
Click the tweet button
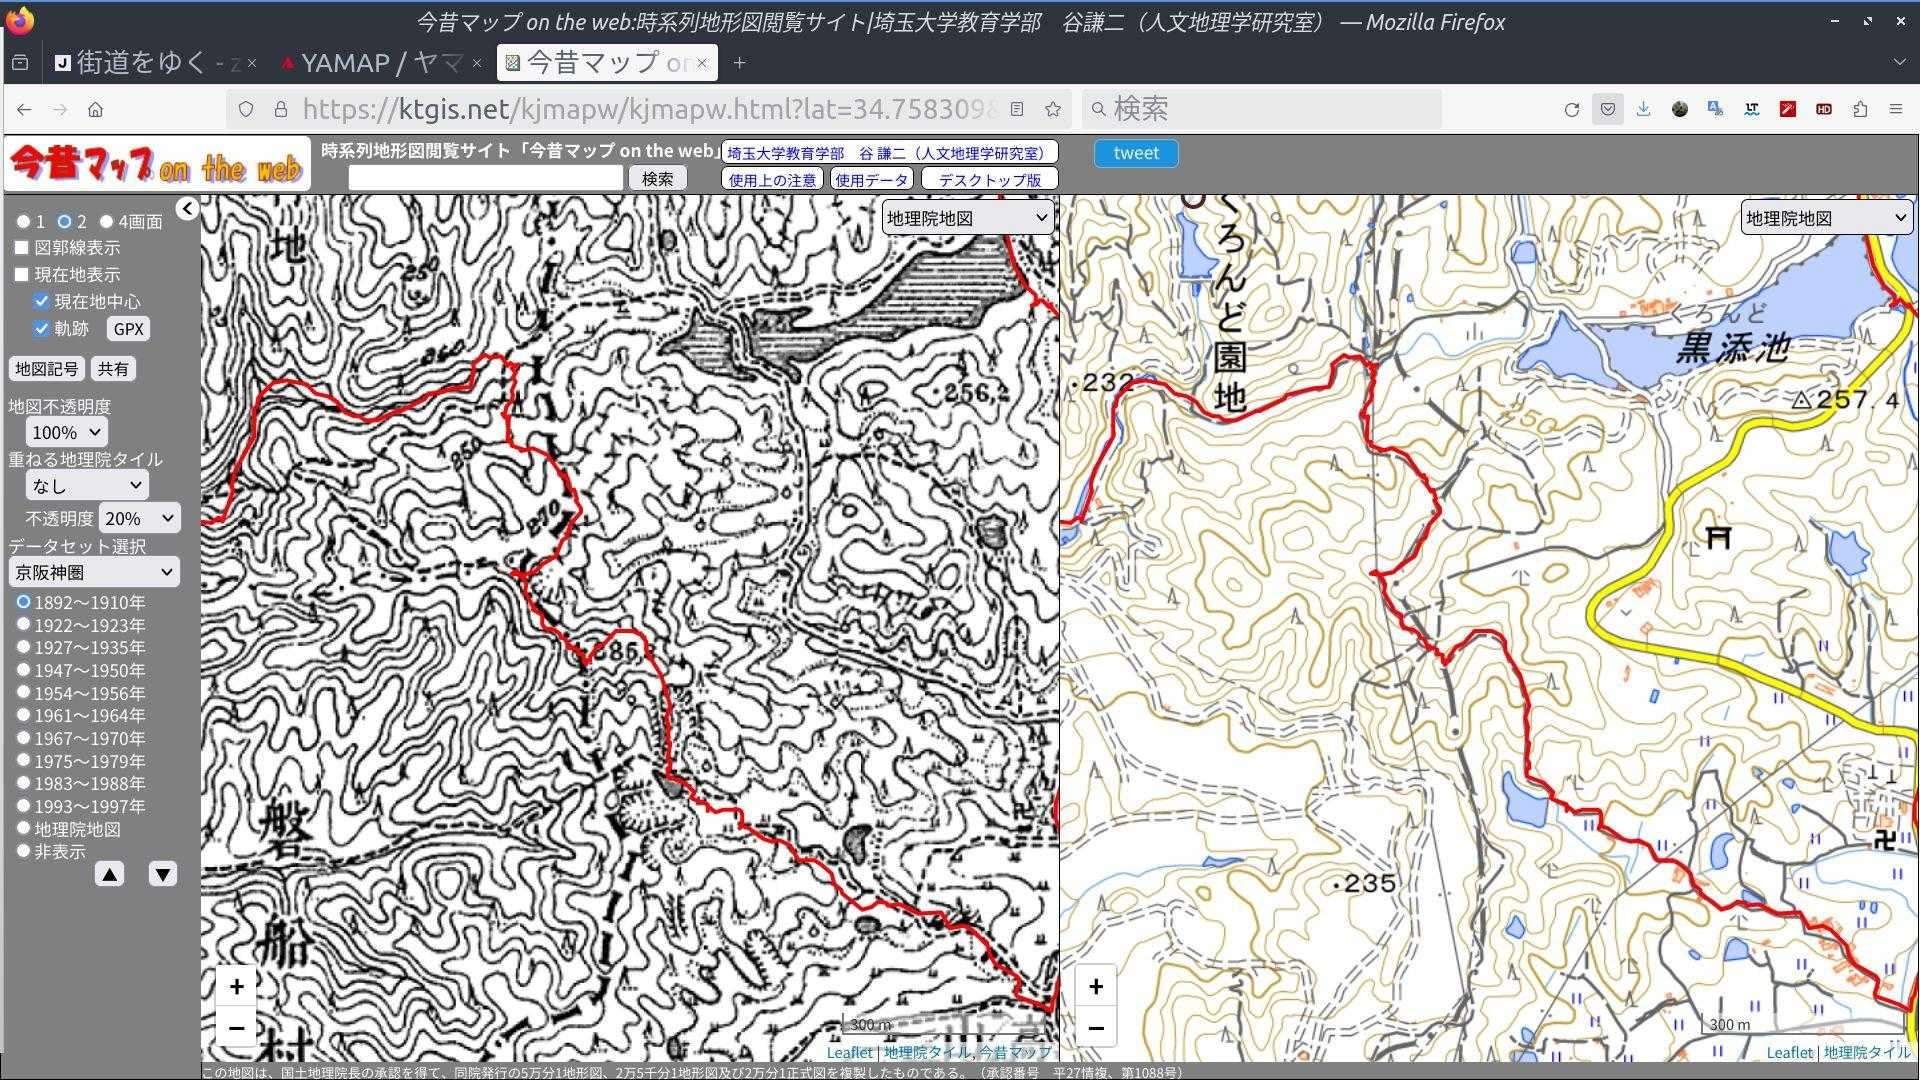tap(1136, 153)
